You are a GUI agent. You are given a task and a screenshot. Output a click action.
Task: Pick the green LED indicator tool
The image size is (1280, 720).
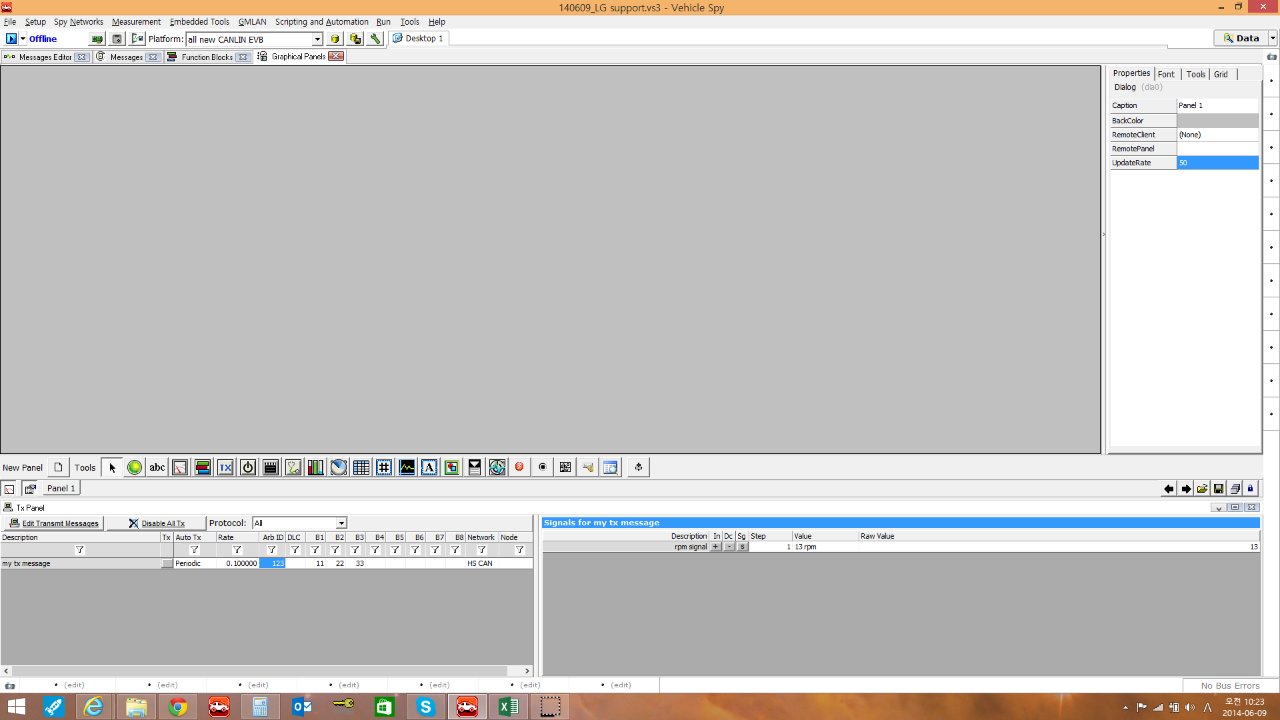coord(134,467)
